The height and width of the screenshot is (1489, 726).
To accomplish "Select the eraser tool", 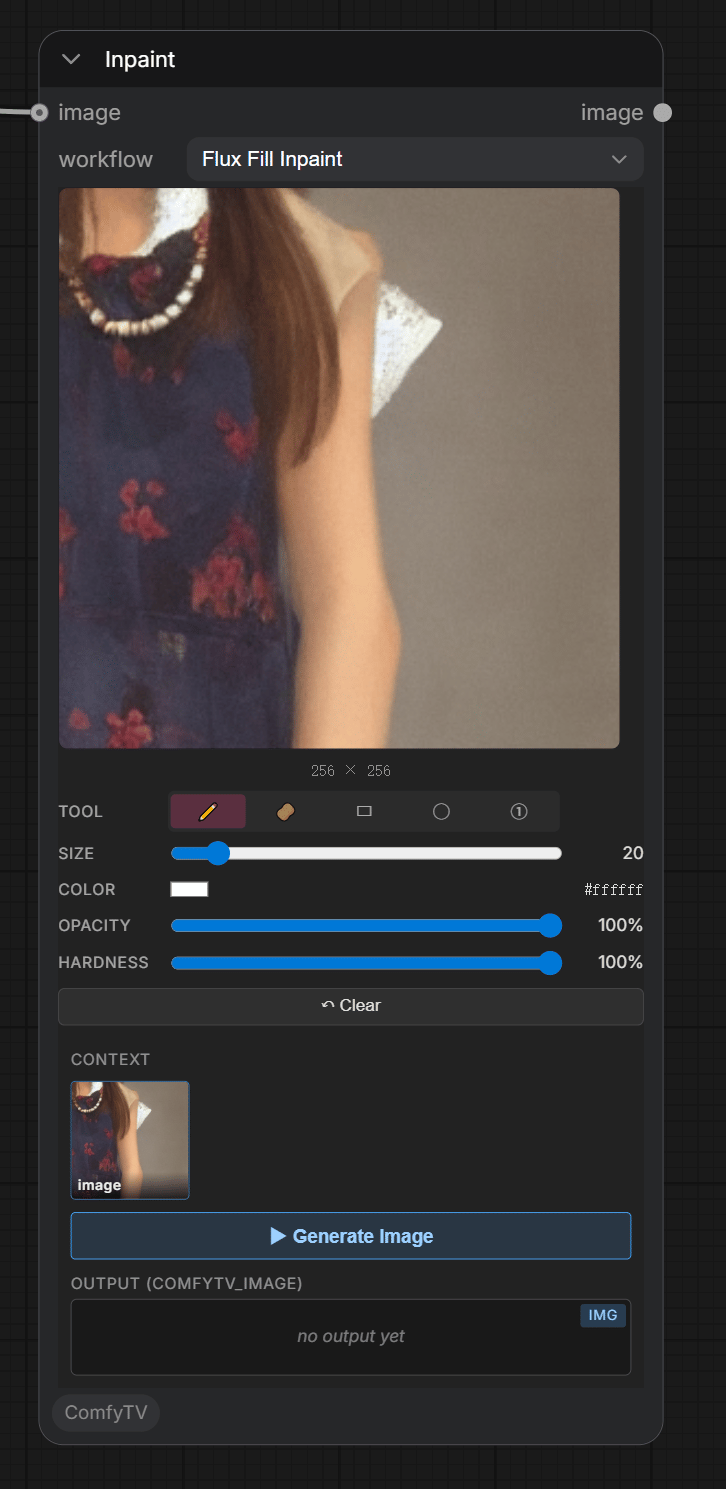I will (x=286, y=812).
